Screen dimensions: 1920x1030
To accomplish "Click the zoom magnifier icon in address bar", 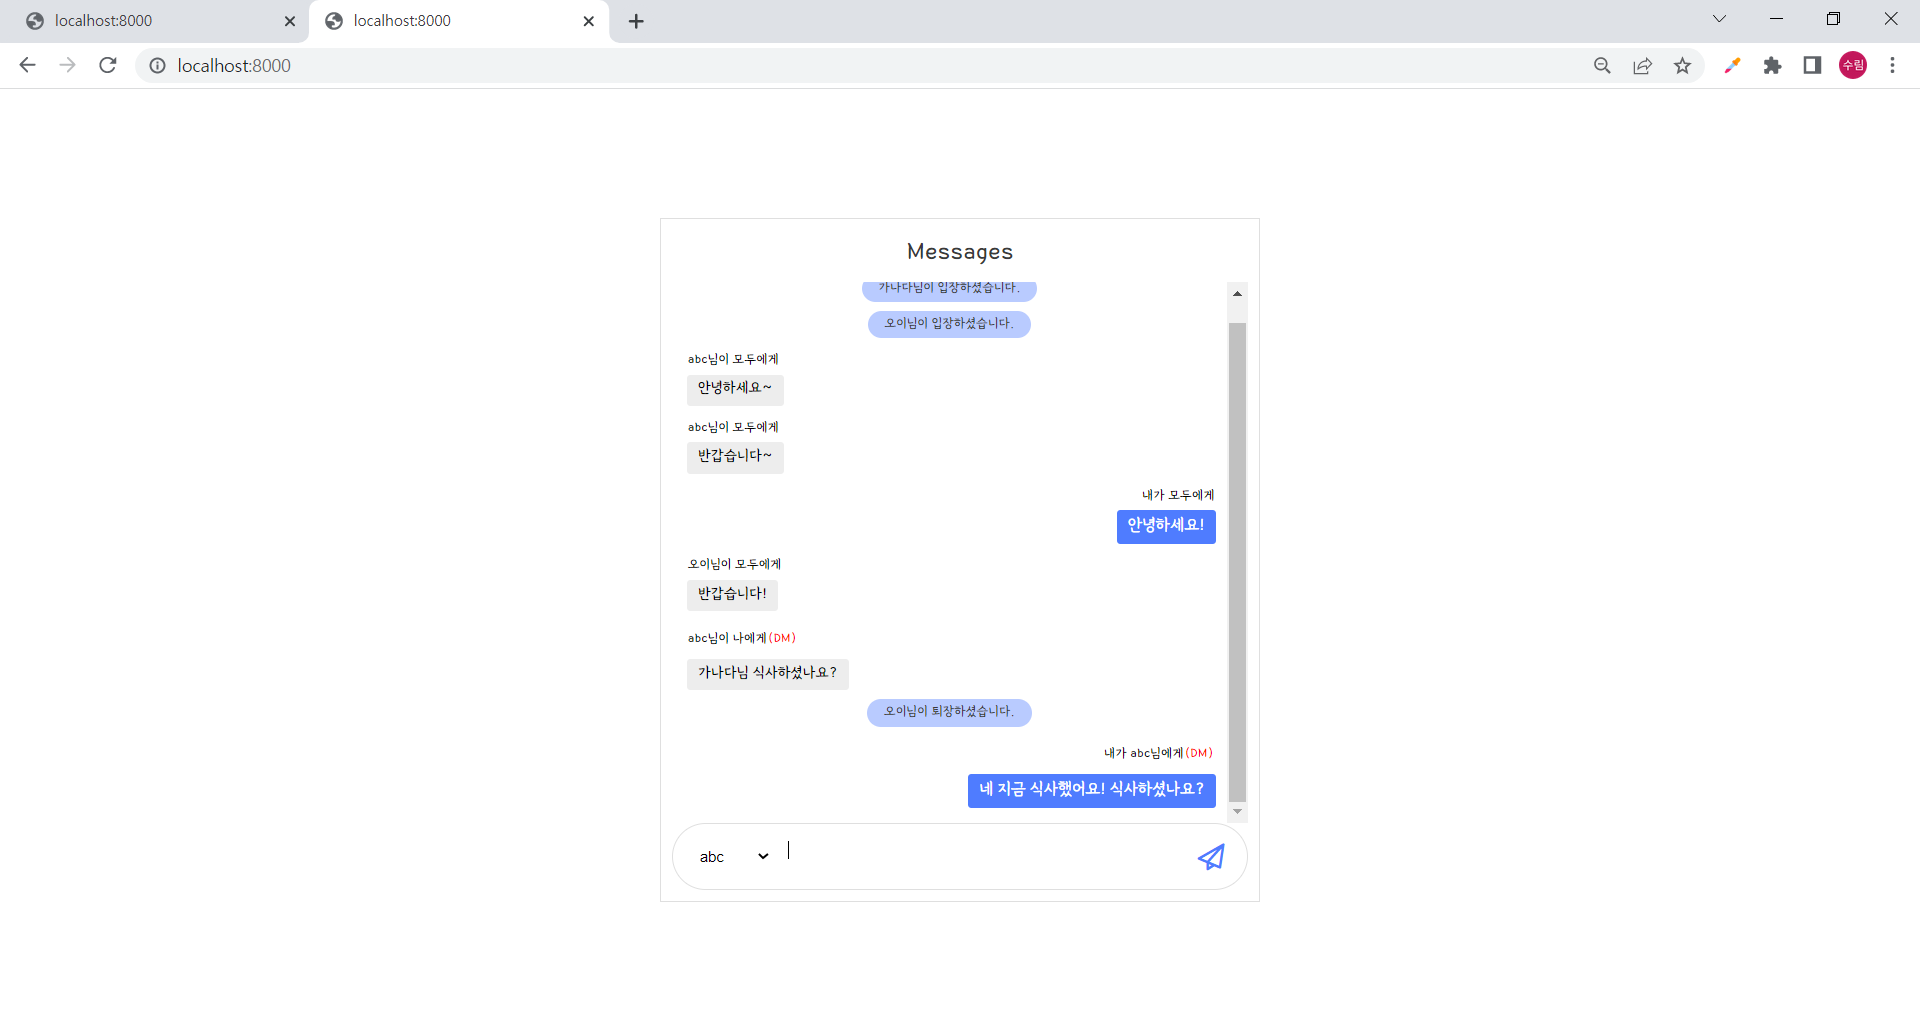I will (x=1602, y=65).
